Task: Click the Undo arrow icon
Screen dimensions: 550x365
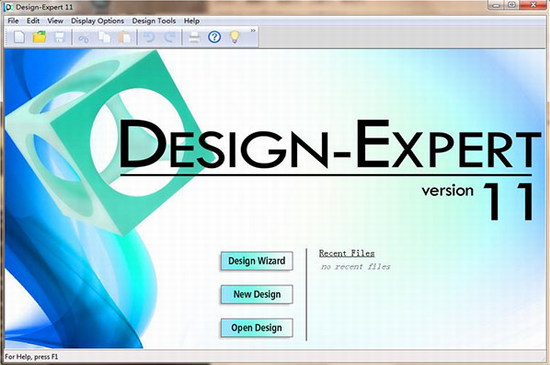Action: [x=149, y=37]
